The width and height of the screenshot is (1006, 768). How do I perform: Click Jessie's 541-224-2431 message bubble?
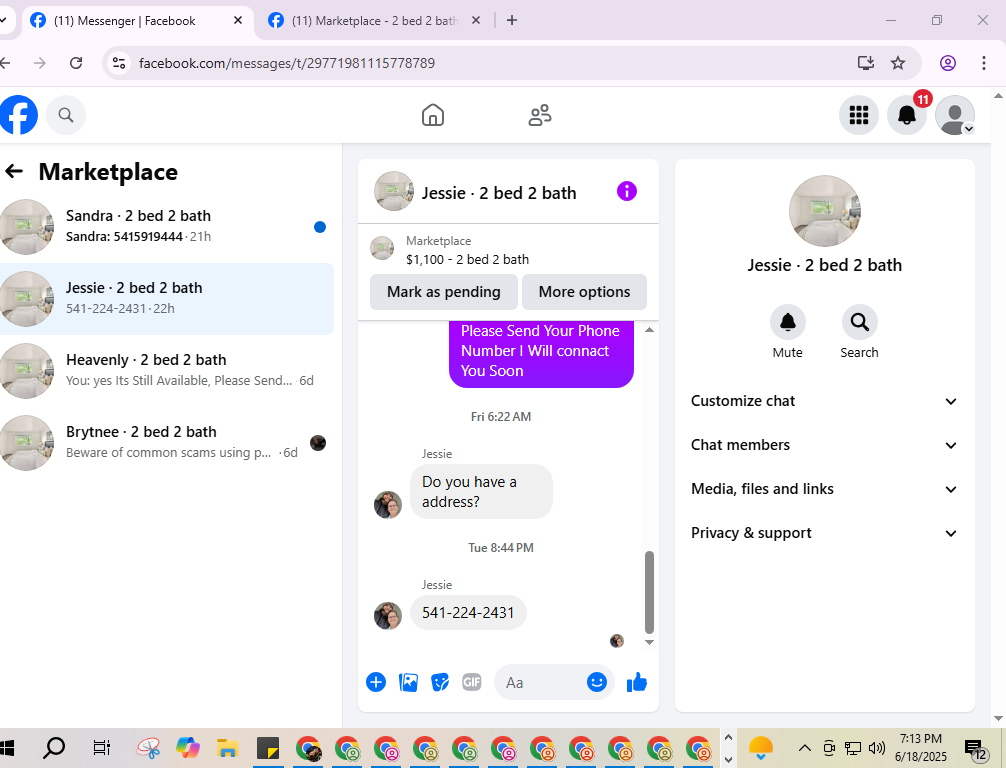pos(468,613)
